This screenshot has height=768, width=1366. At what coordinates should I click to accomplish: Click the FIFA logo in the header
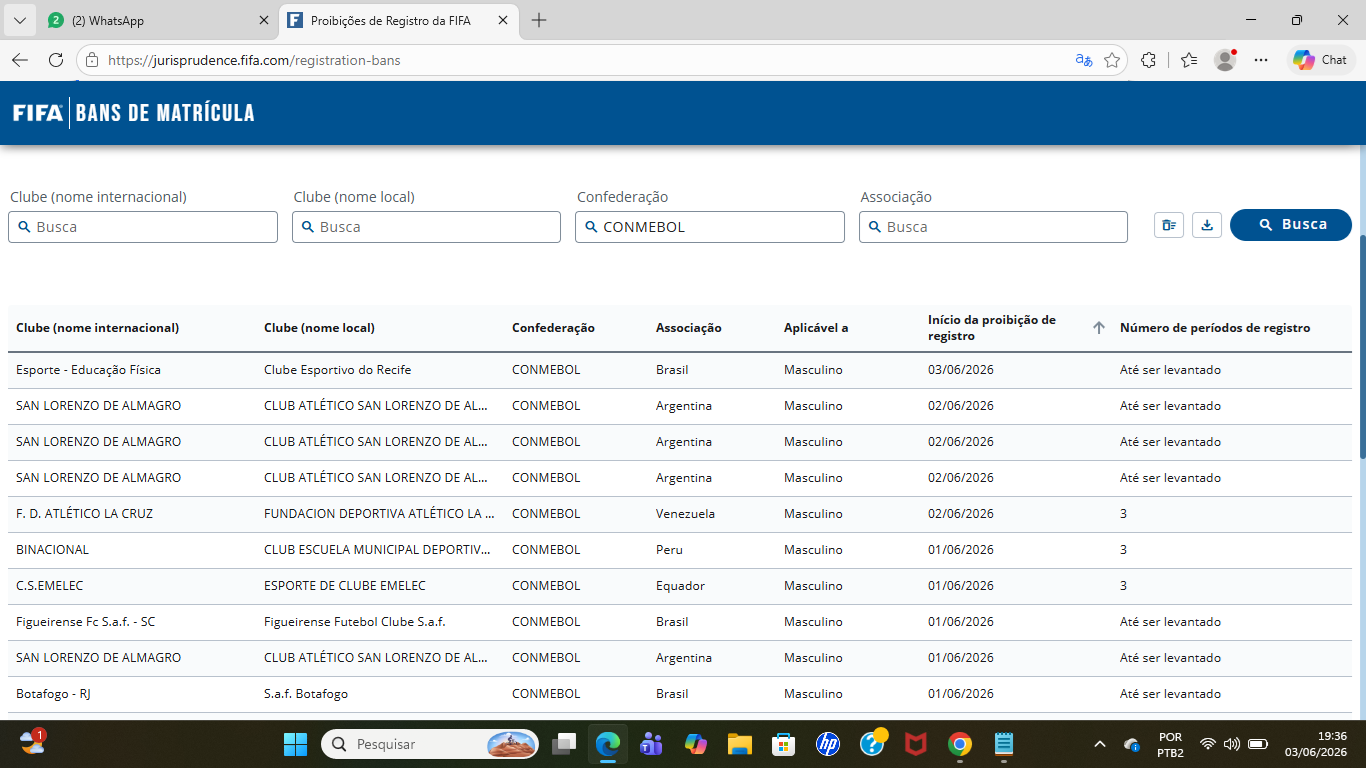coord(38,113)
